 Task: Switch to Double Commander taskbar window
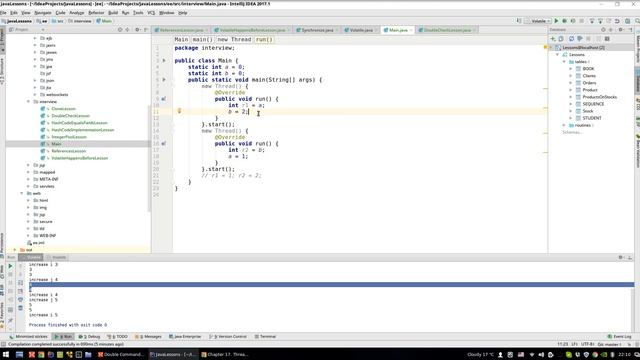click(x=121, y=354)
